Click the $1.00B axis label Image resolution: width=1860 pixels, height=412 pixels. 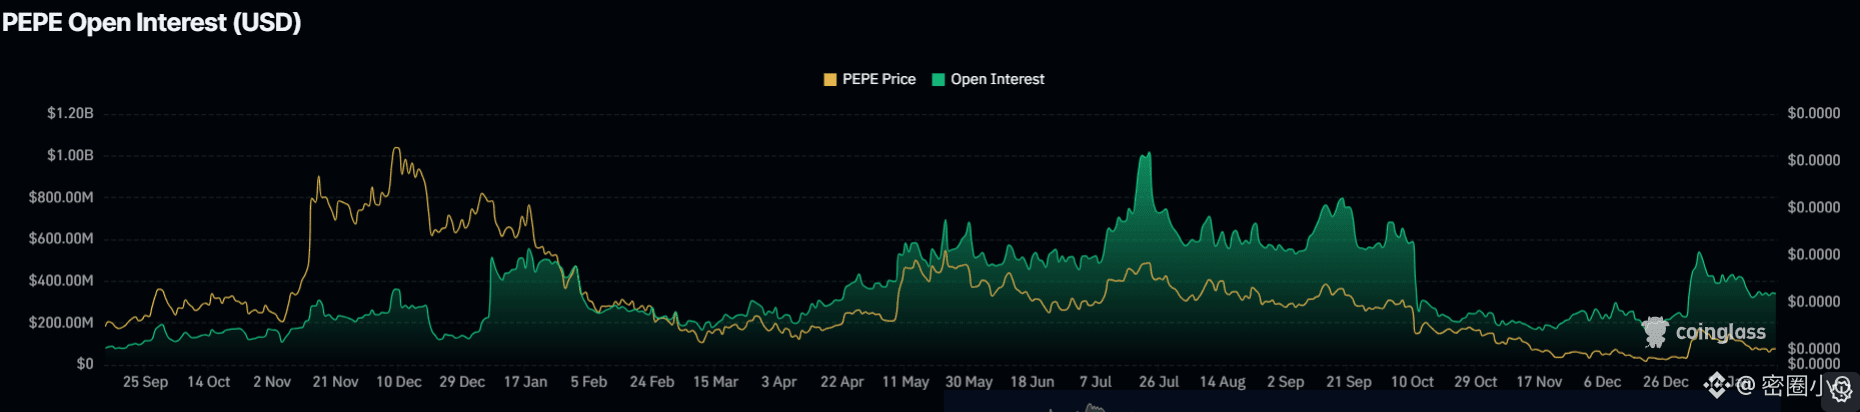pos(70,155)
